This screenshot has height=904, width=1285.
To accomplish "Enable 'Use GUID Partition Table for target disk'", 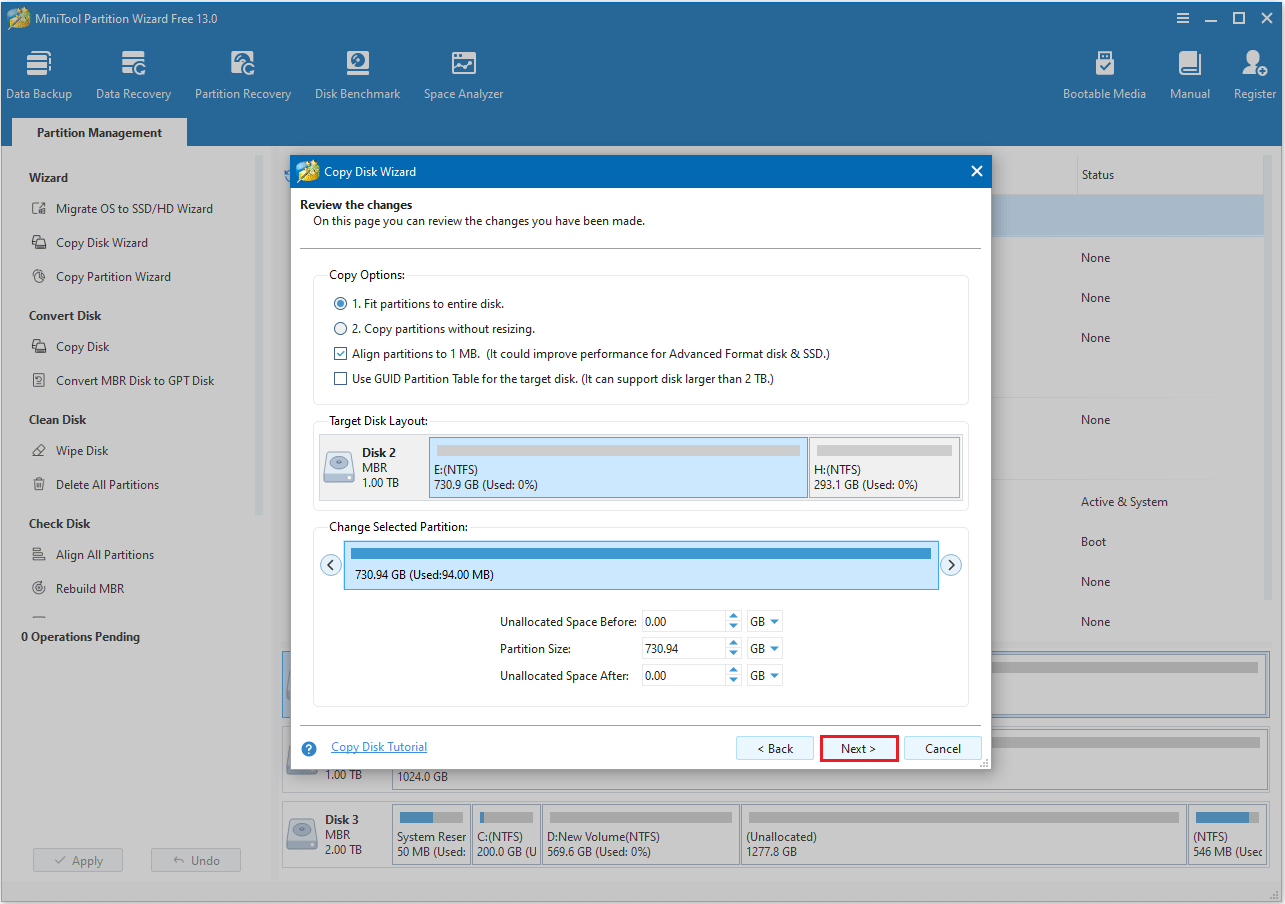I will [340, 378].
